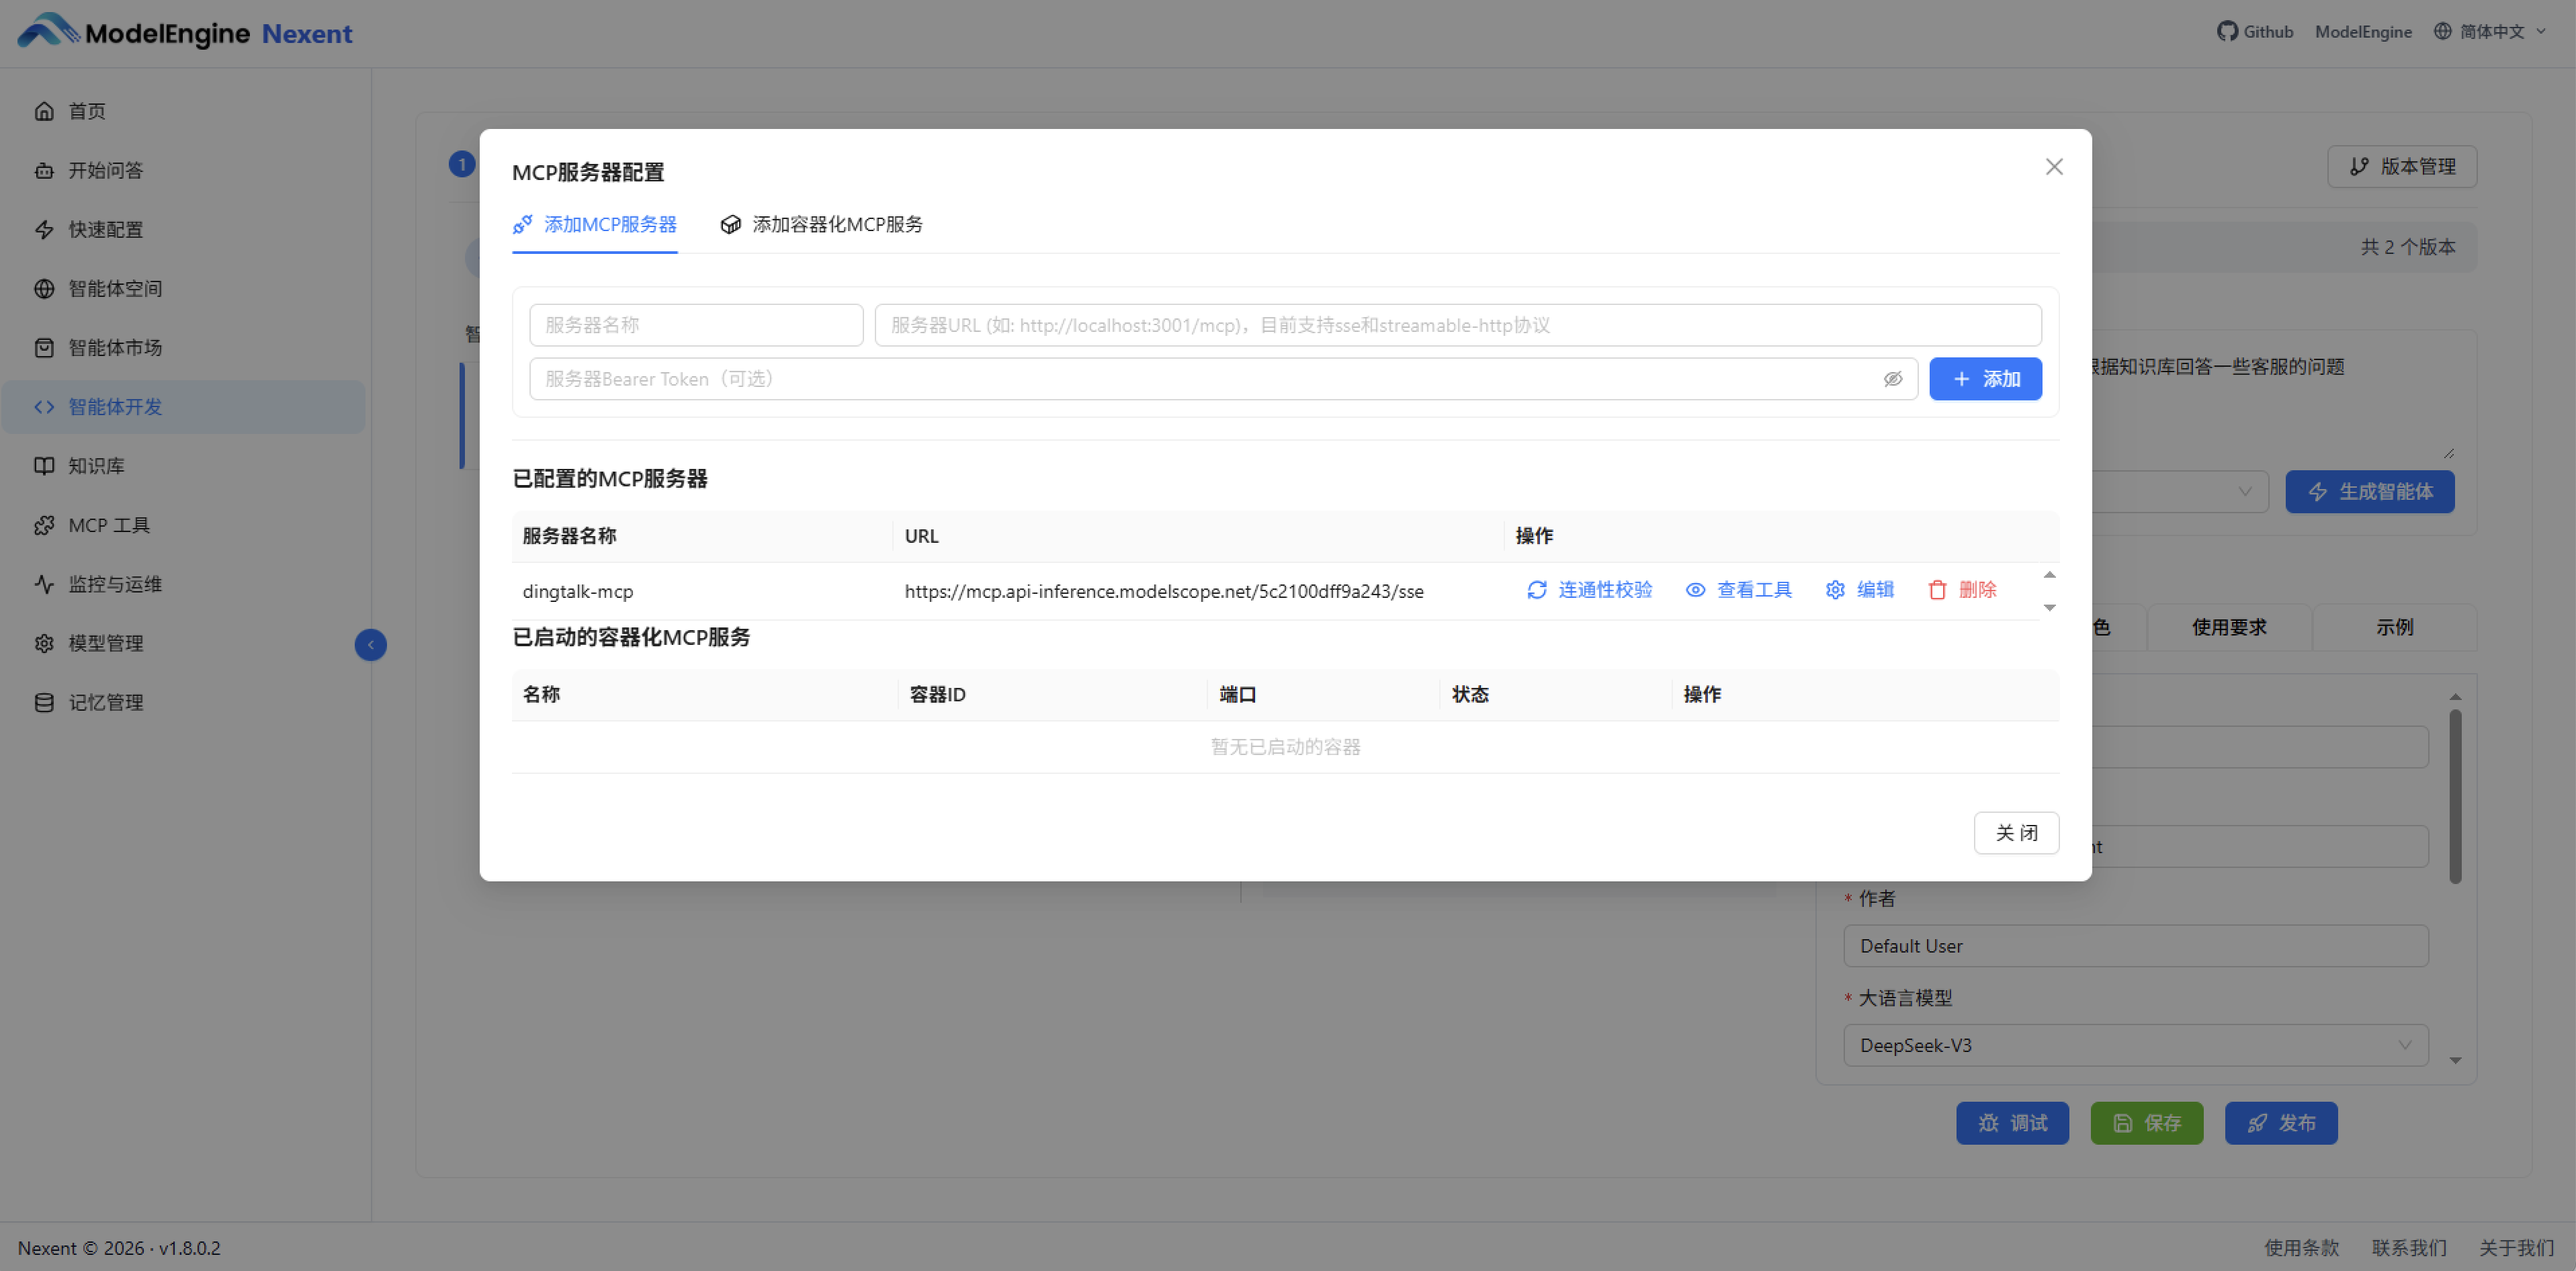Click the connectivity check refresh icon
The width and height of the screenshot is (2576, 1271).
pyautogui.click(x=1537, y=590)
